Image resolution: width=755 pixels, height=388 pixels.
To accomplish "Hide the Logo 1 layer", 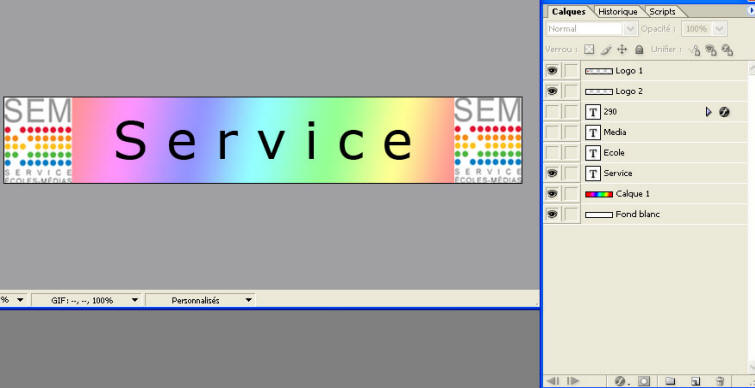I will 552,71.
